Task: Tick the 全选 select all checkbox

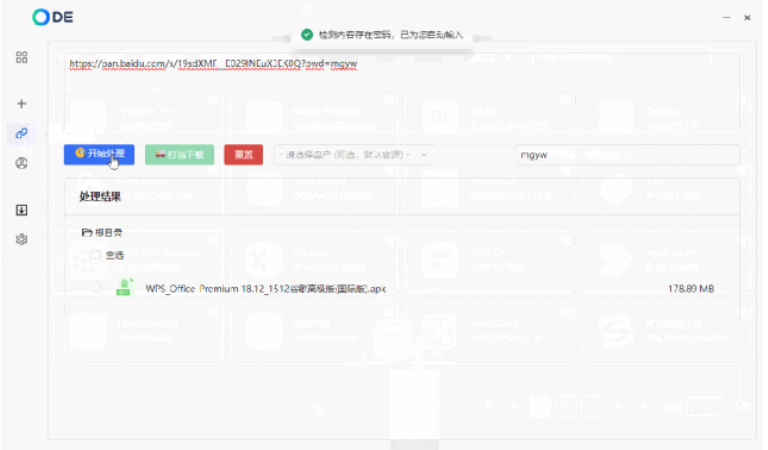Action: pos(96,255)
